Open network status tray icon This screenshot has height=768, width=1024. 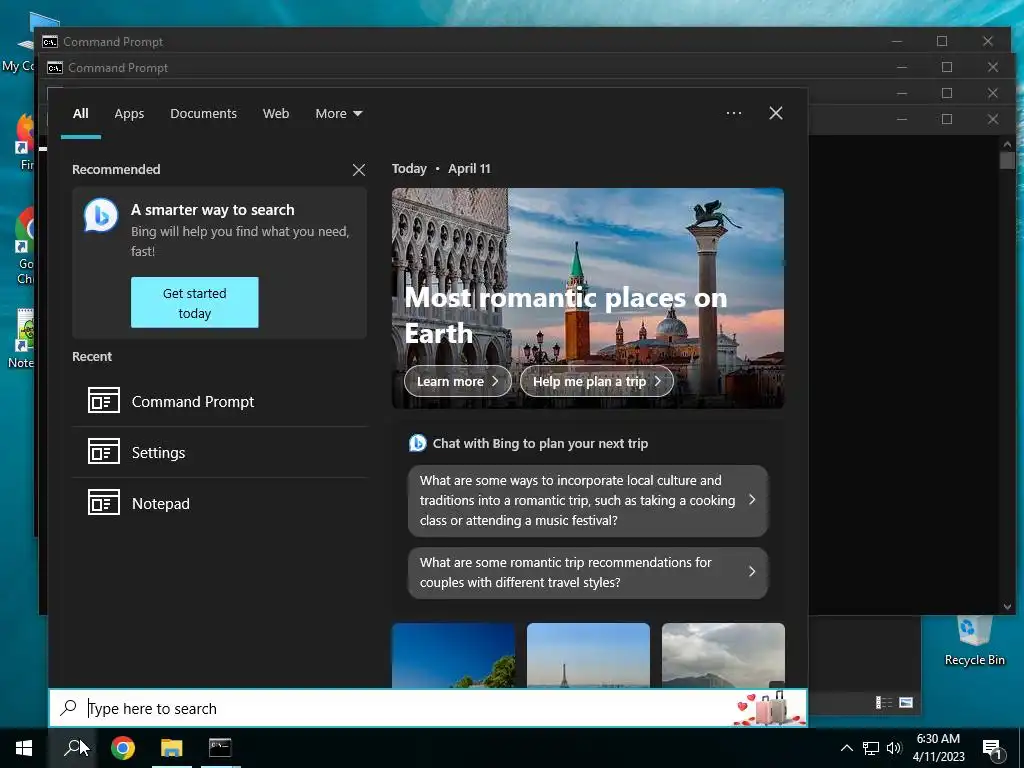tap(871, 748)
